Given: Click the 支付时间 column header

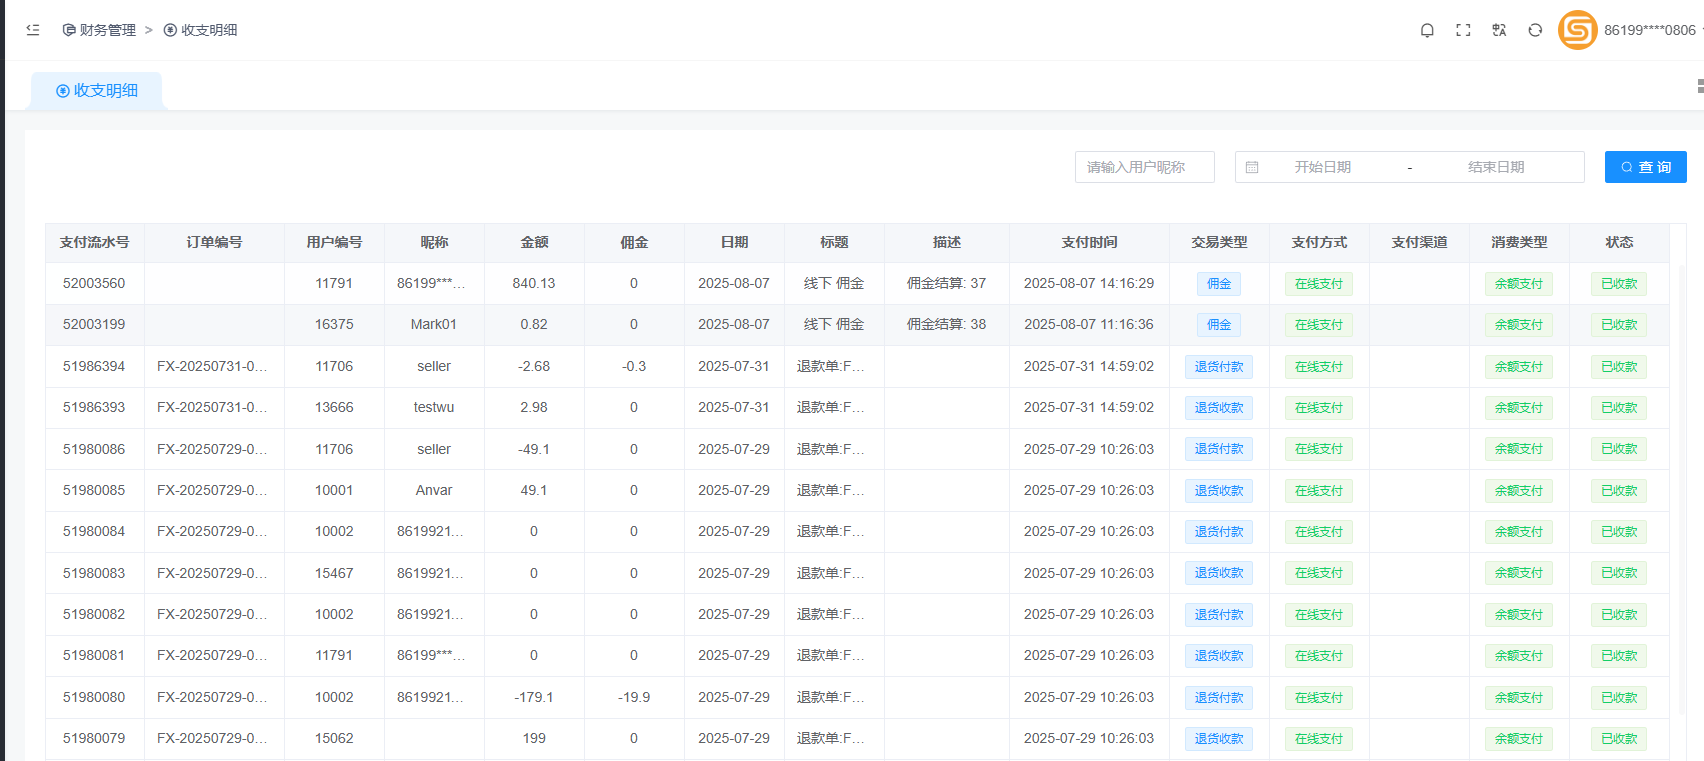Looking at the screenshot, I should coord(1089,242).
